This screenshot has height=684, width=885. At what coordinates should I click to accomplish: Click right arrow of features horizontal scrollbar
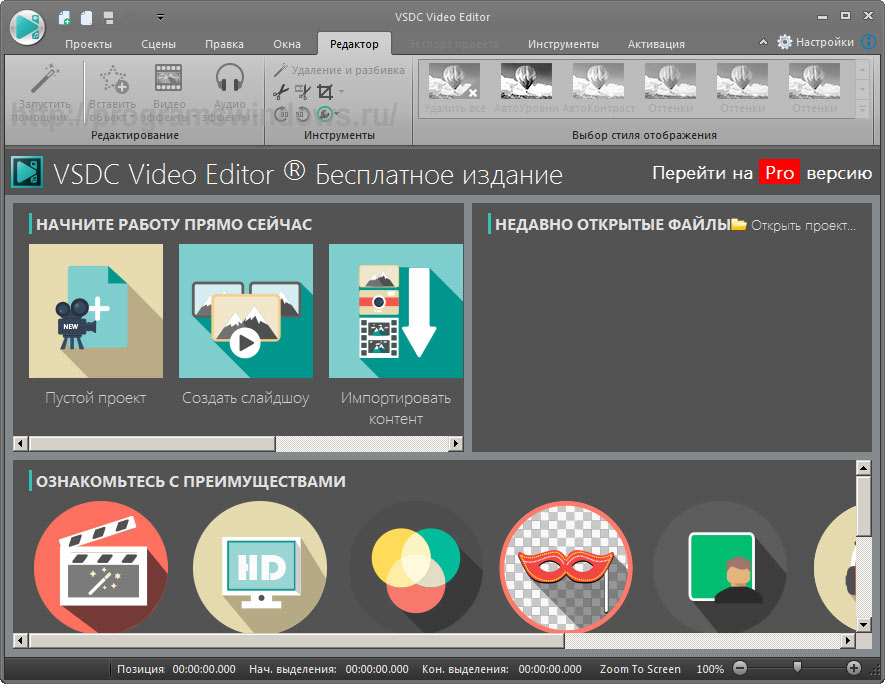point(848,641)
